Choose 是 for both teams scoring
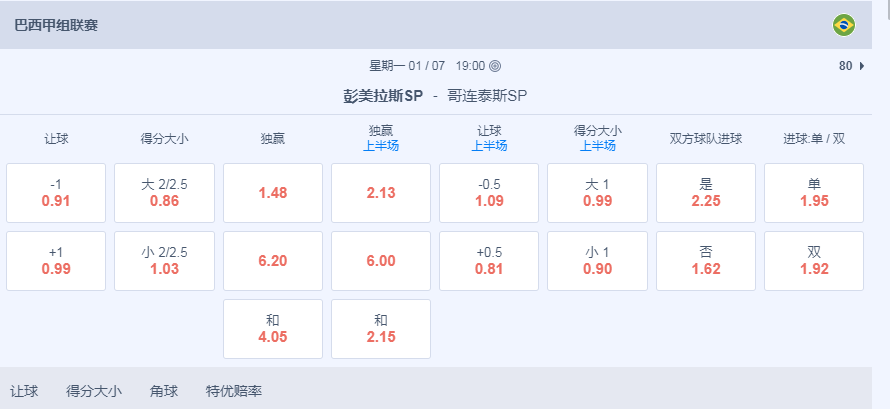Viewport: 890px width, 409px height. pyautogui.click(x=705, y=193)
